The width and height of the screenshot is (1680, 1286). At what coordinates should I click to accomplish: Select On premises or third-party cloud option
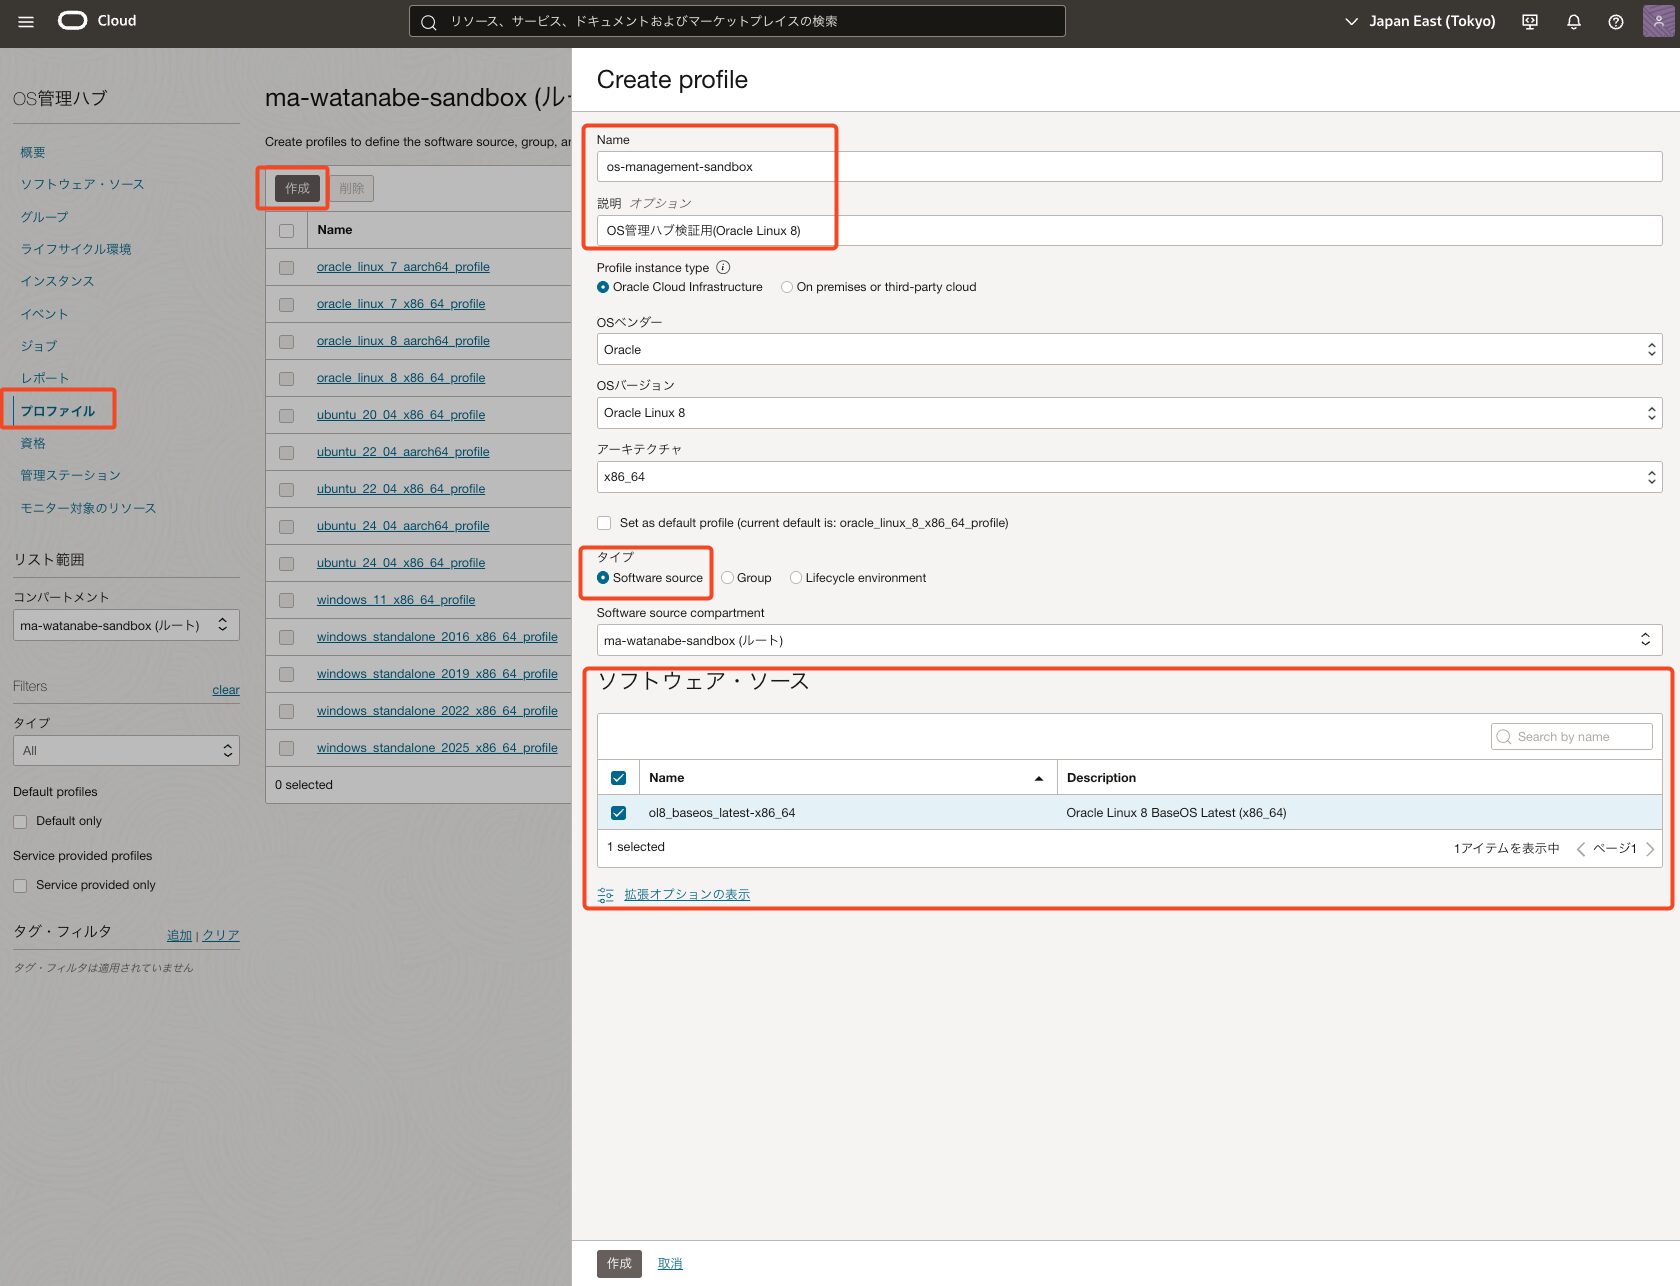(x=787, y=287)
